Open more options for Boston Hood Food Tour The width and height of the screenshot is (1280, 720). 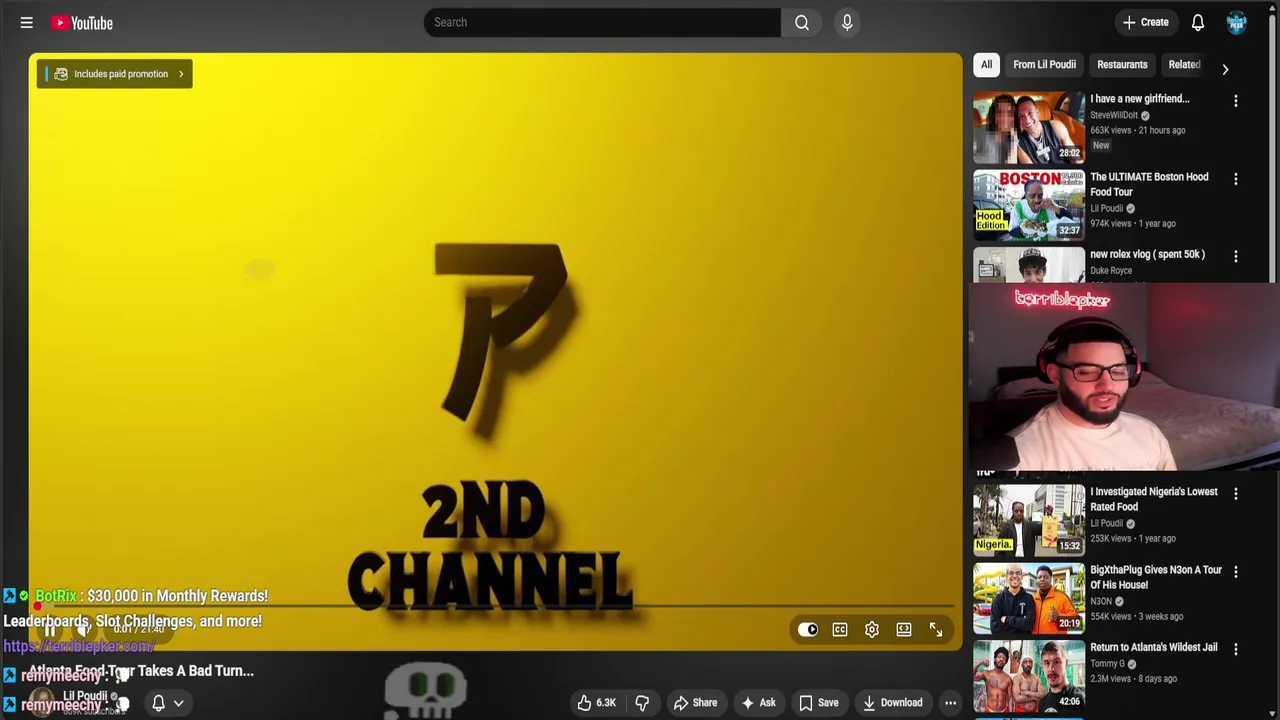[1236, 179]
